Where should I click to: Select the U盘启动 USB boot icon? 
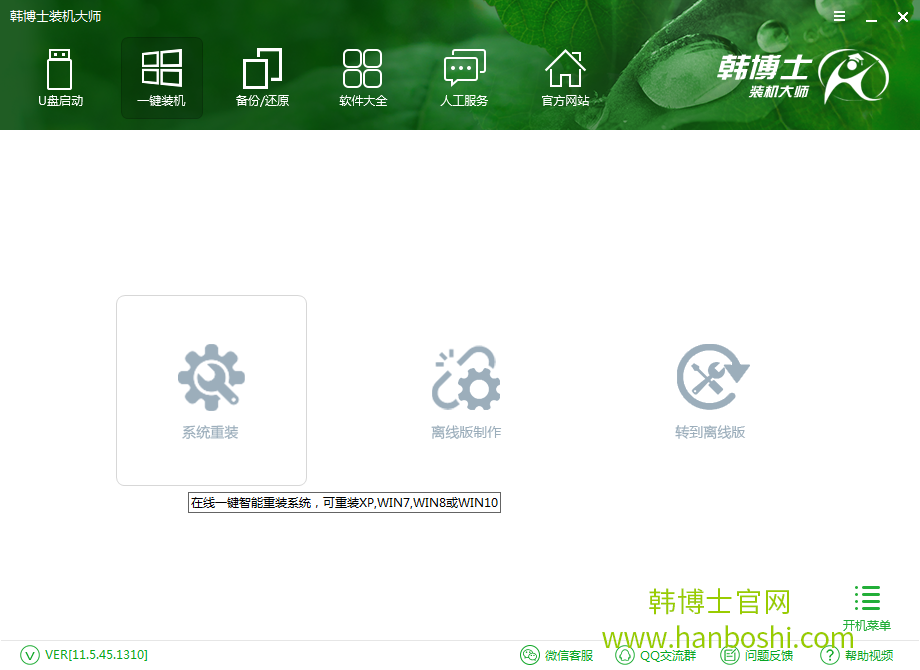(60, 78)
